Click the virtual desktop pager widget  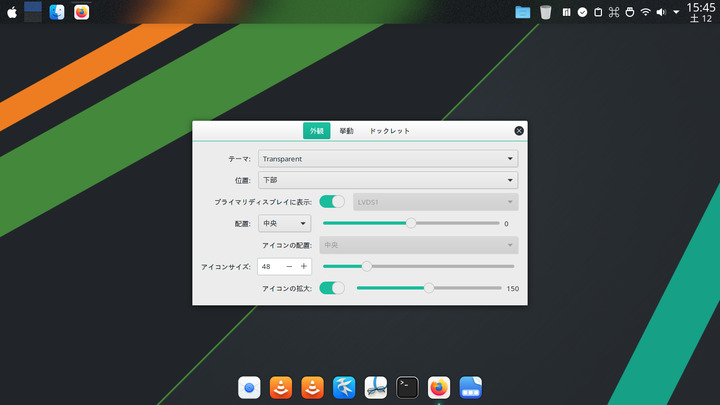33,12
